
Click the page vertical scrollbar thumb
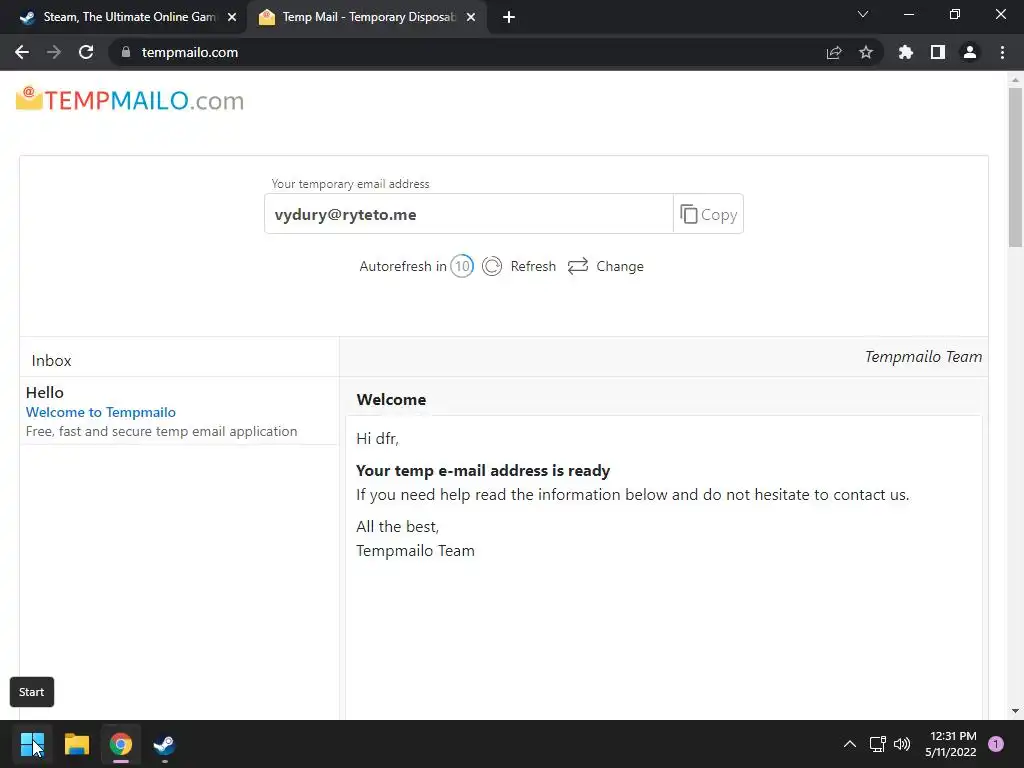click(x=1015, y=167)
